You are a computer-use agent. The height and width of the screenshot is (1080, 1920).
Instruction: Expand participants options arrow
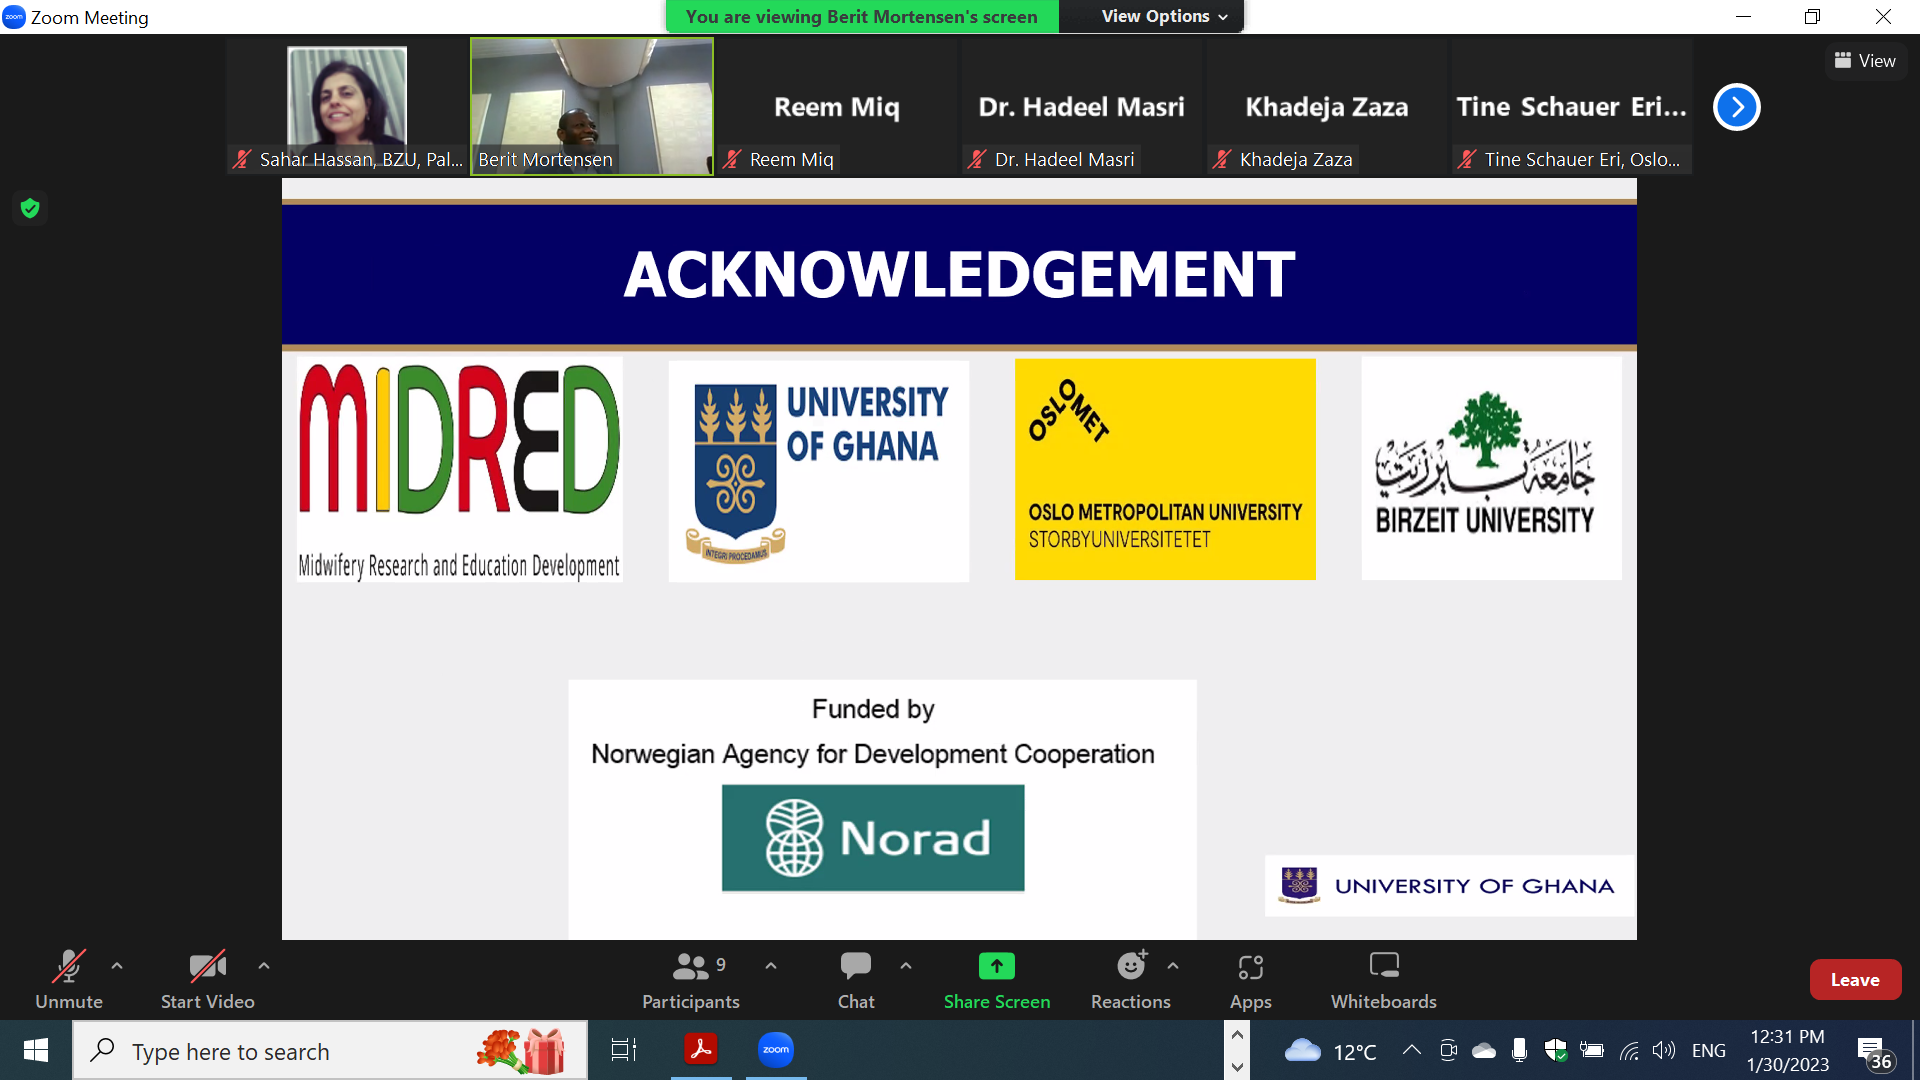[x=771, y=966]
